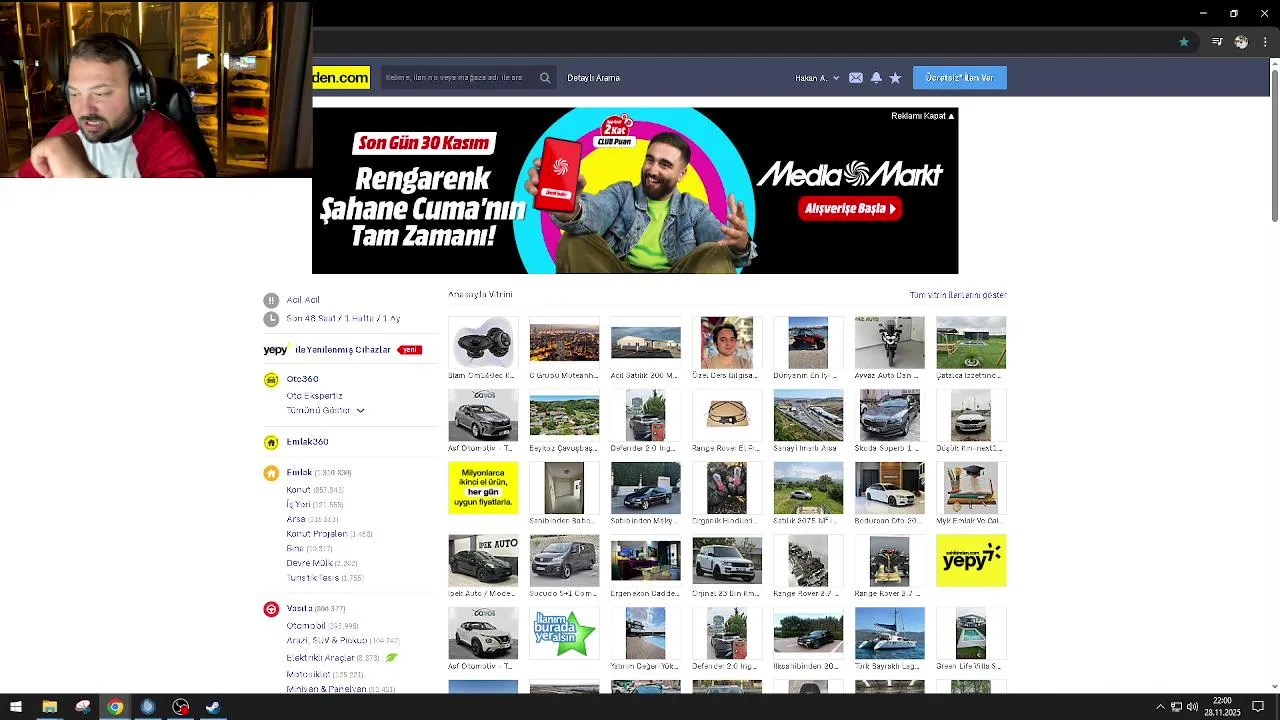Select the Bina category
Viewport: 1280px width, 720px height.
coord(295,549)
